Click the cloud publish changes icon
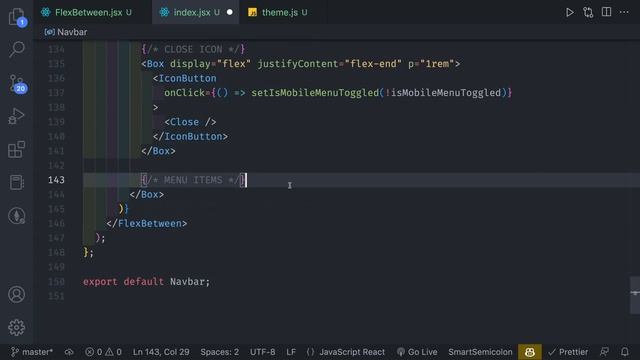 point(69,352)
